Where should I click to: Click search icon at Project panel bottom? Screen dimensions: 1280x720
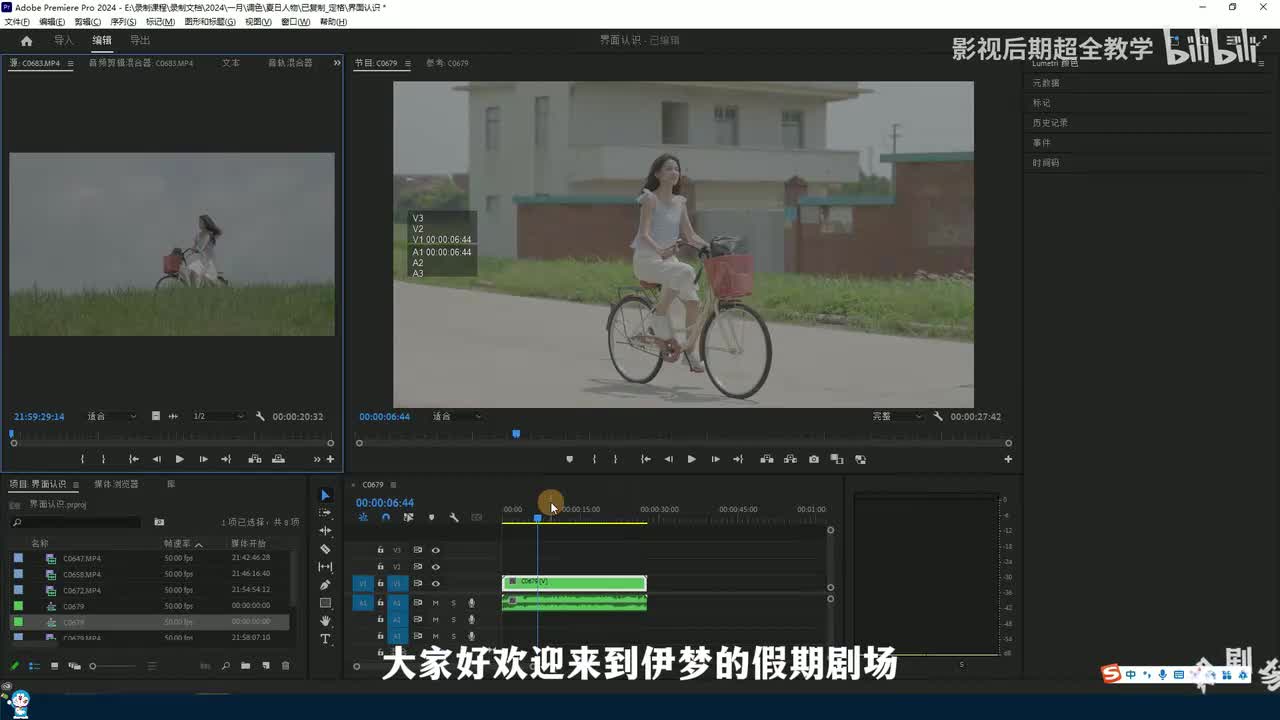[226, 666]
